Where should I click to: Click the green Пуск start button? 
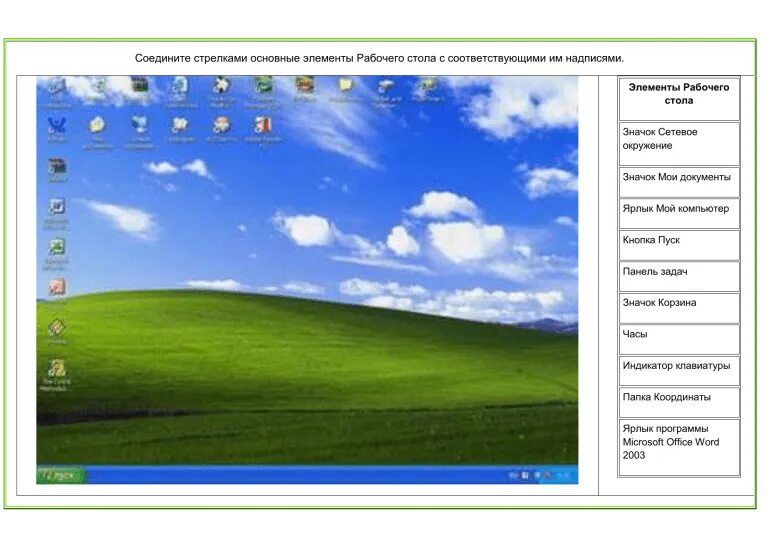point(61,475)
